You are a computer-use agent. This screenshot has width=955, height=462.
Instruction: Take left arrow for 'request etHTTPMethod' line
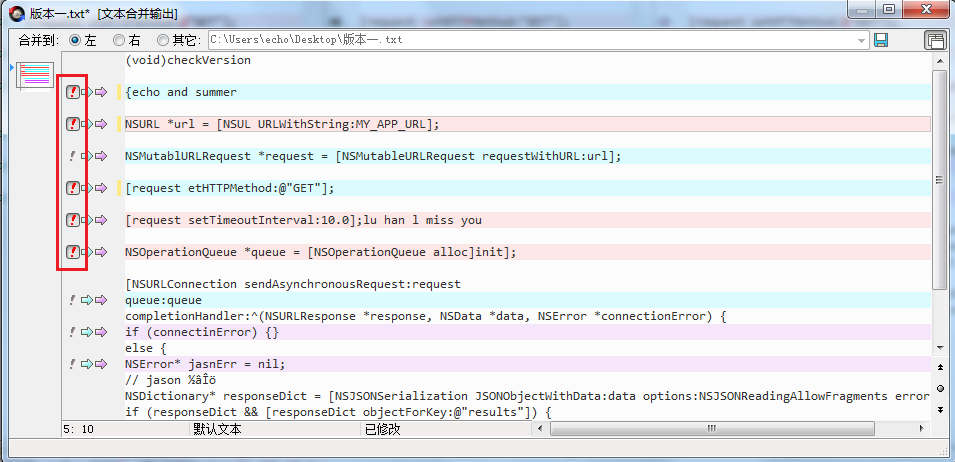coord(88,188)
